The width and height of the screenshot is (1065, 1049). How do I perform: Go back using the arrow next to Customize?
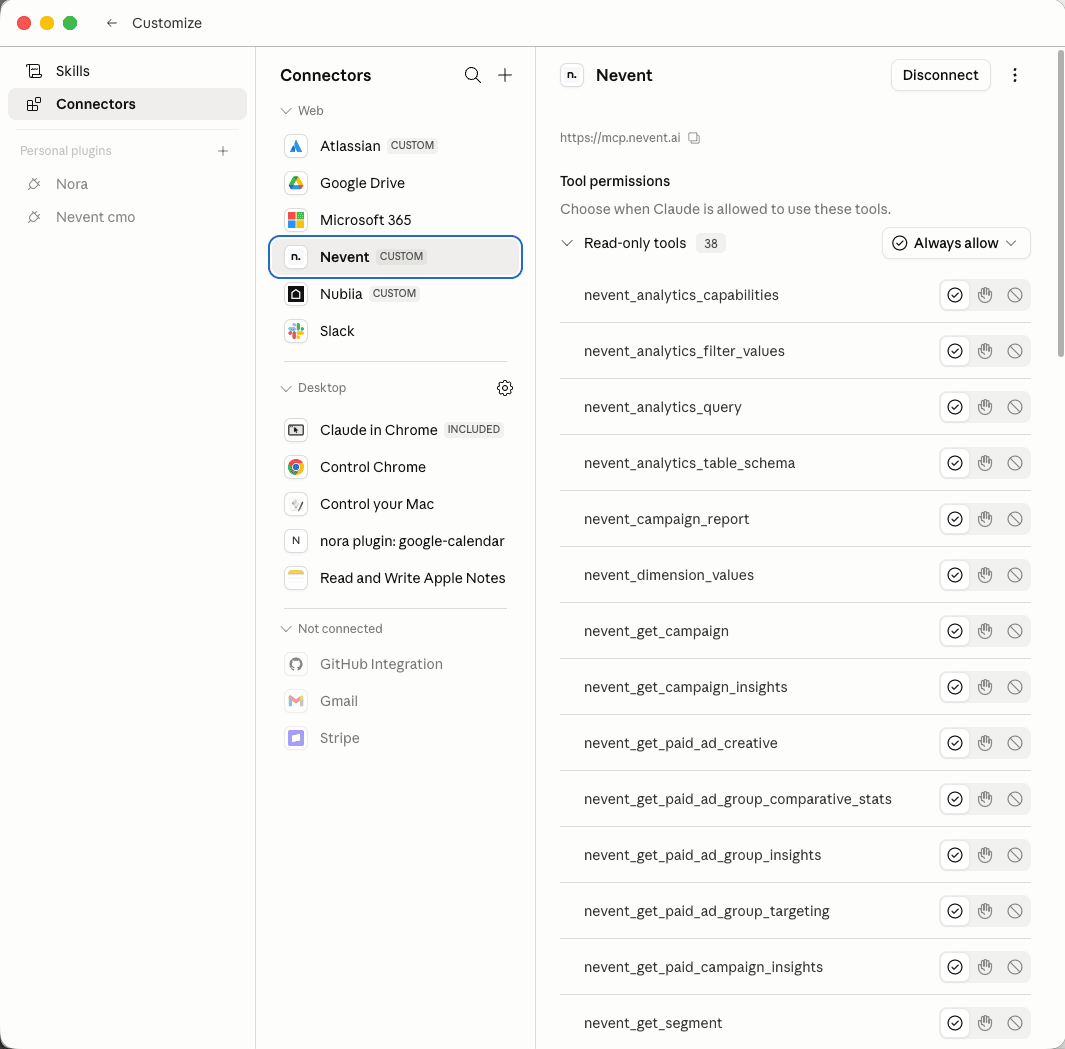pyautogui.click(x=112, y=23)
